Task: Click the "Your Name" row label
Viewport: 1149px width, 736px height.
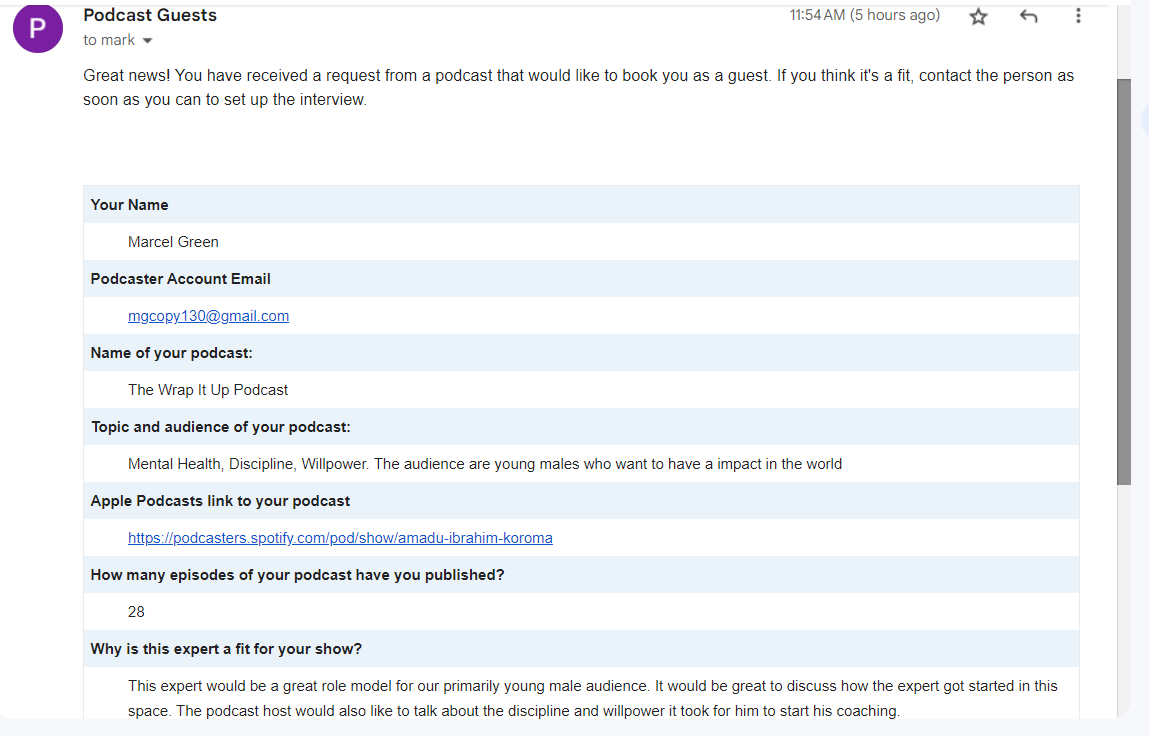Action: (x=129, y=205)
